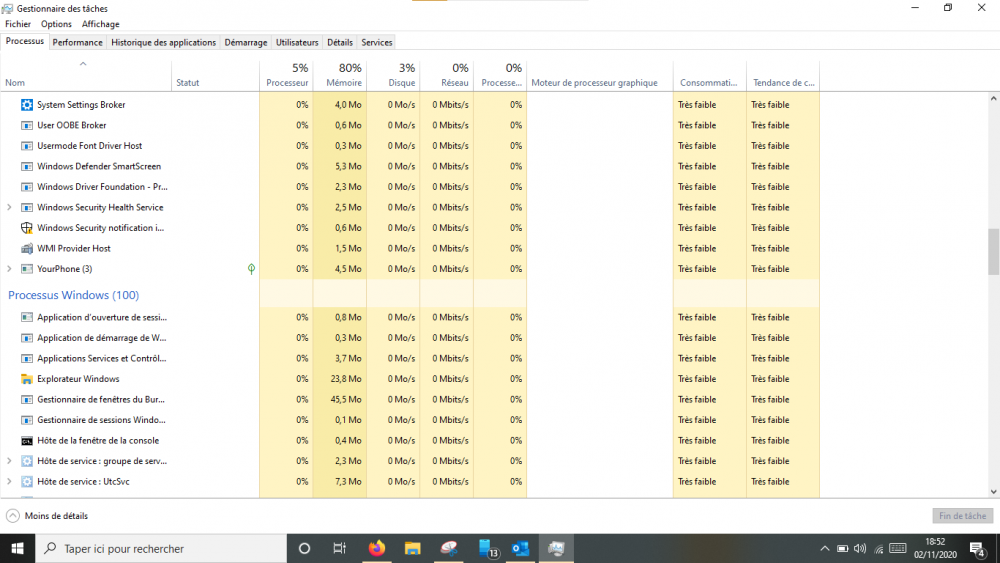Open the Fichier menu

tap(18, 24)
